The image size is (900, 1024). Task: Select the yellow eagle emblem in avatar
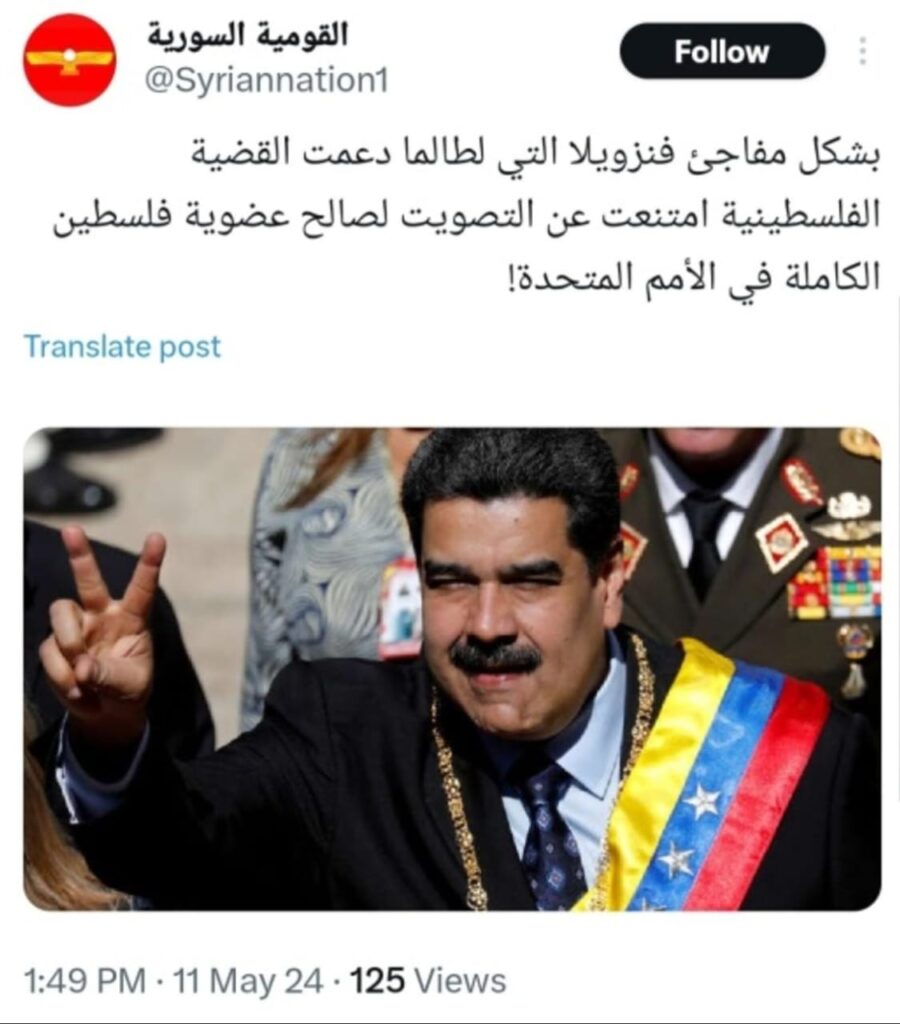(x=69, y=61)
